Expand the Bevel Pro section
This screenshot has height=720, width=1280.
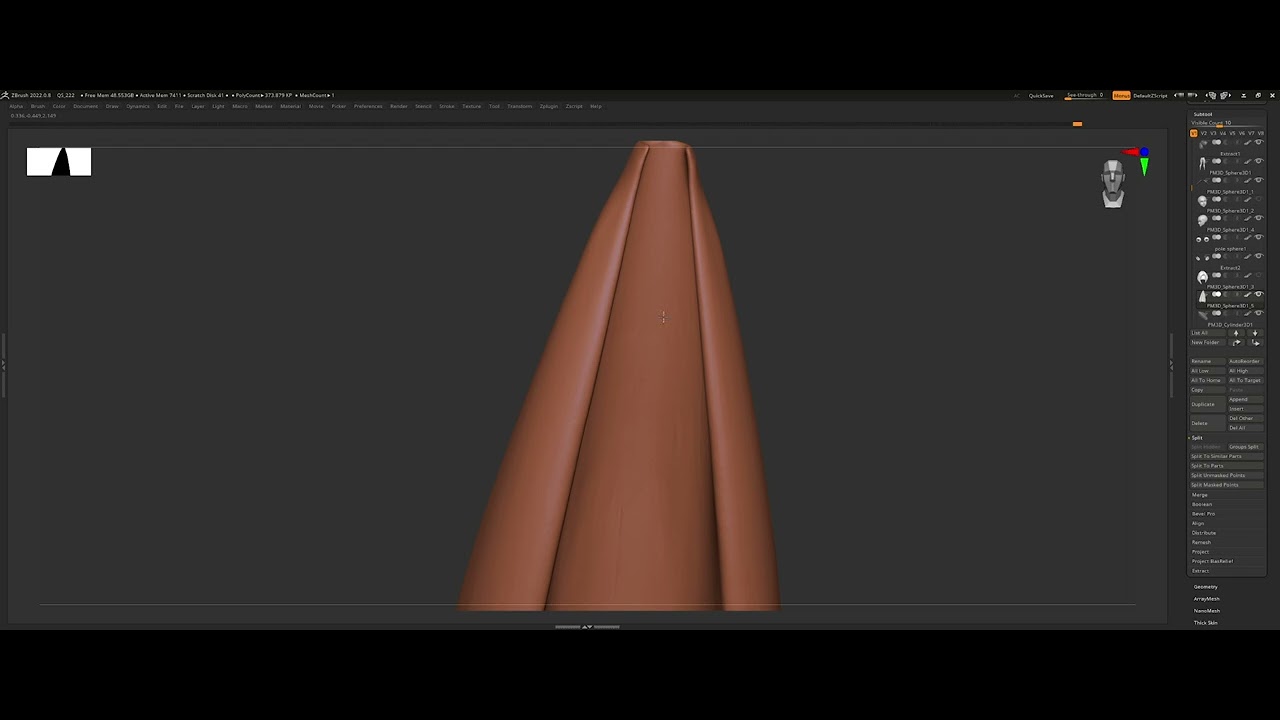(x=1203, y=514)
